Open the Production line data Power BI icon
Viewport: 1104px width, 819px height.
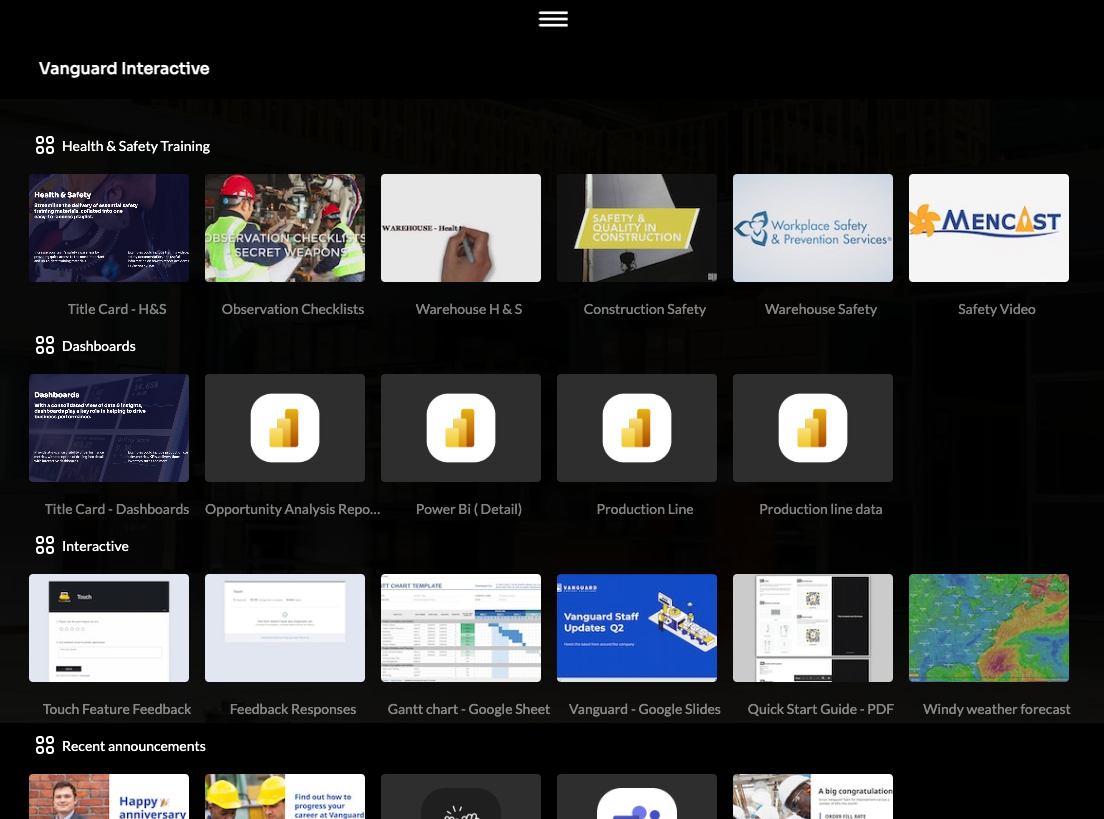[x=813, y=428]
